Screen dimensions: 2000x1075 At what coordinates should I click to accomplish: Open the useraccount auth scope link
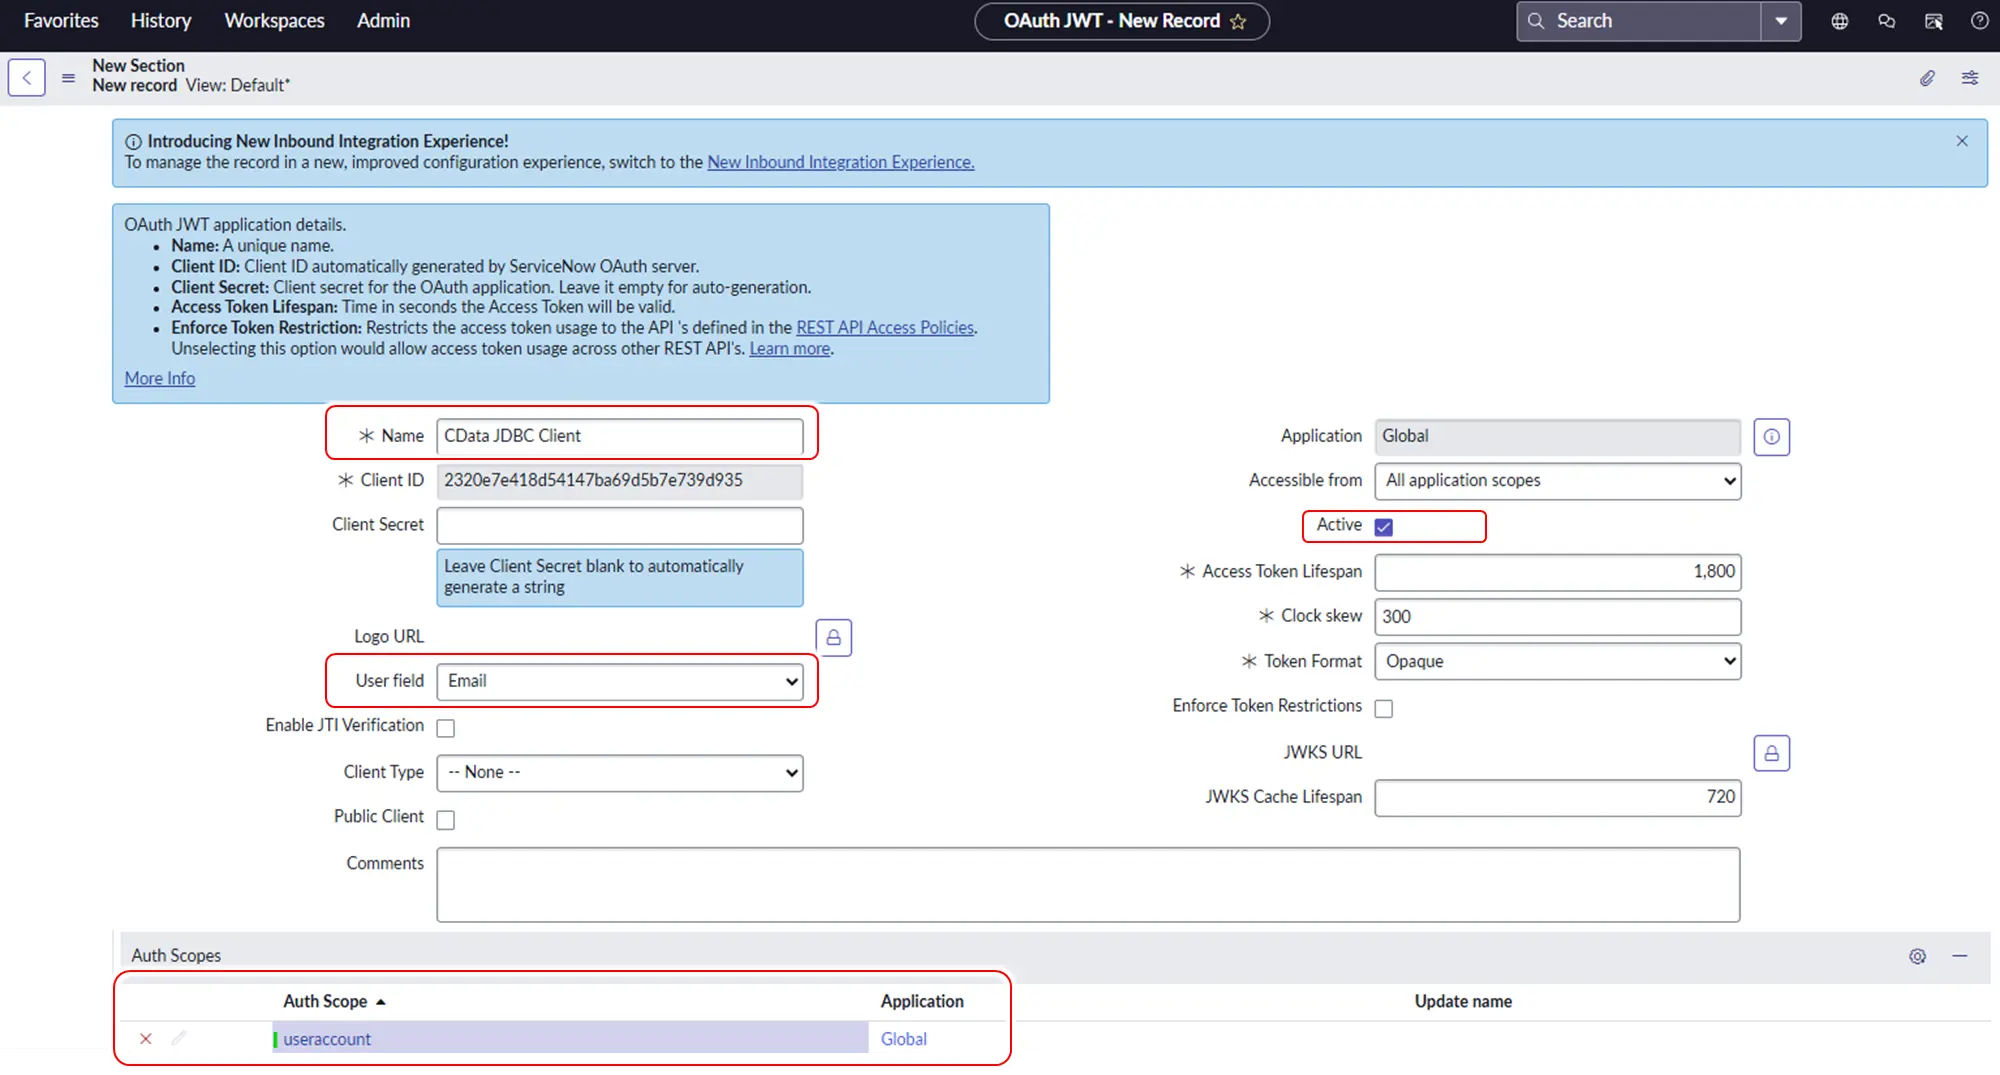click(327, 1040)
